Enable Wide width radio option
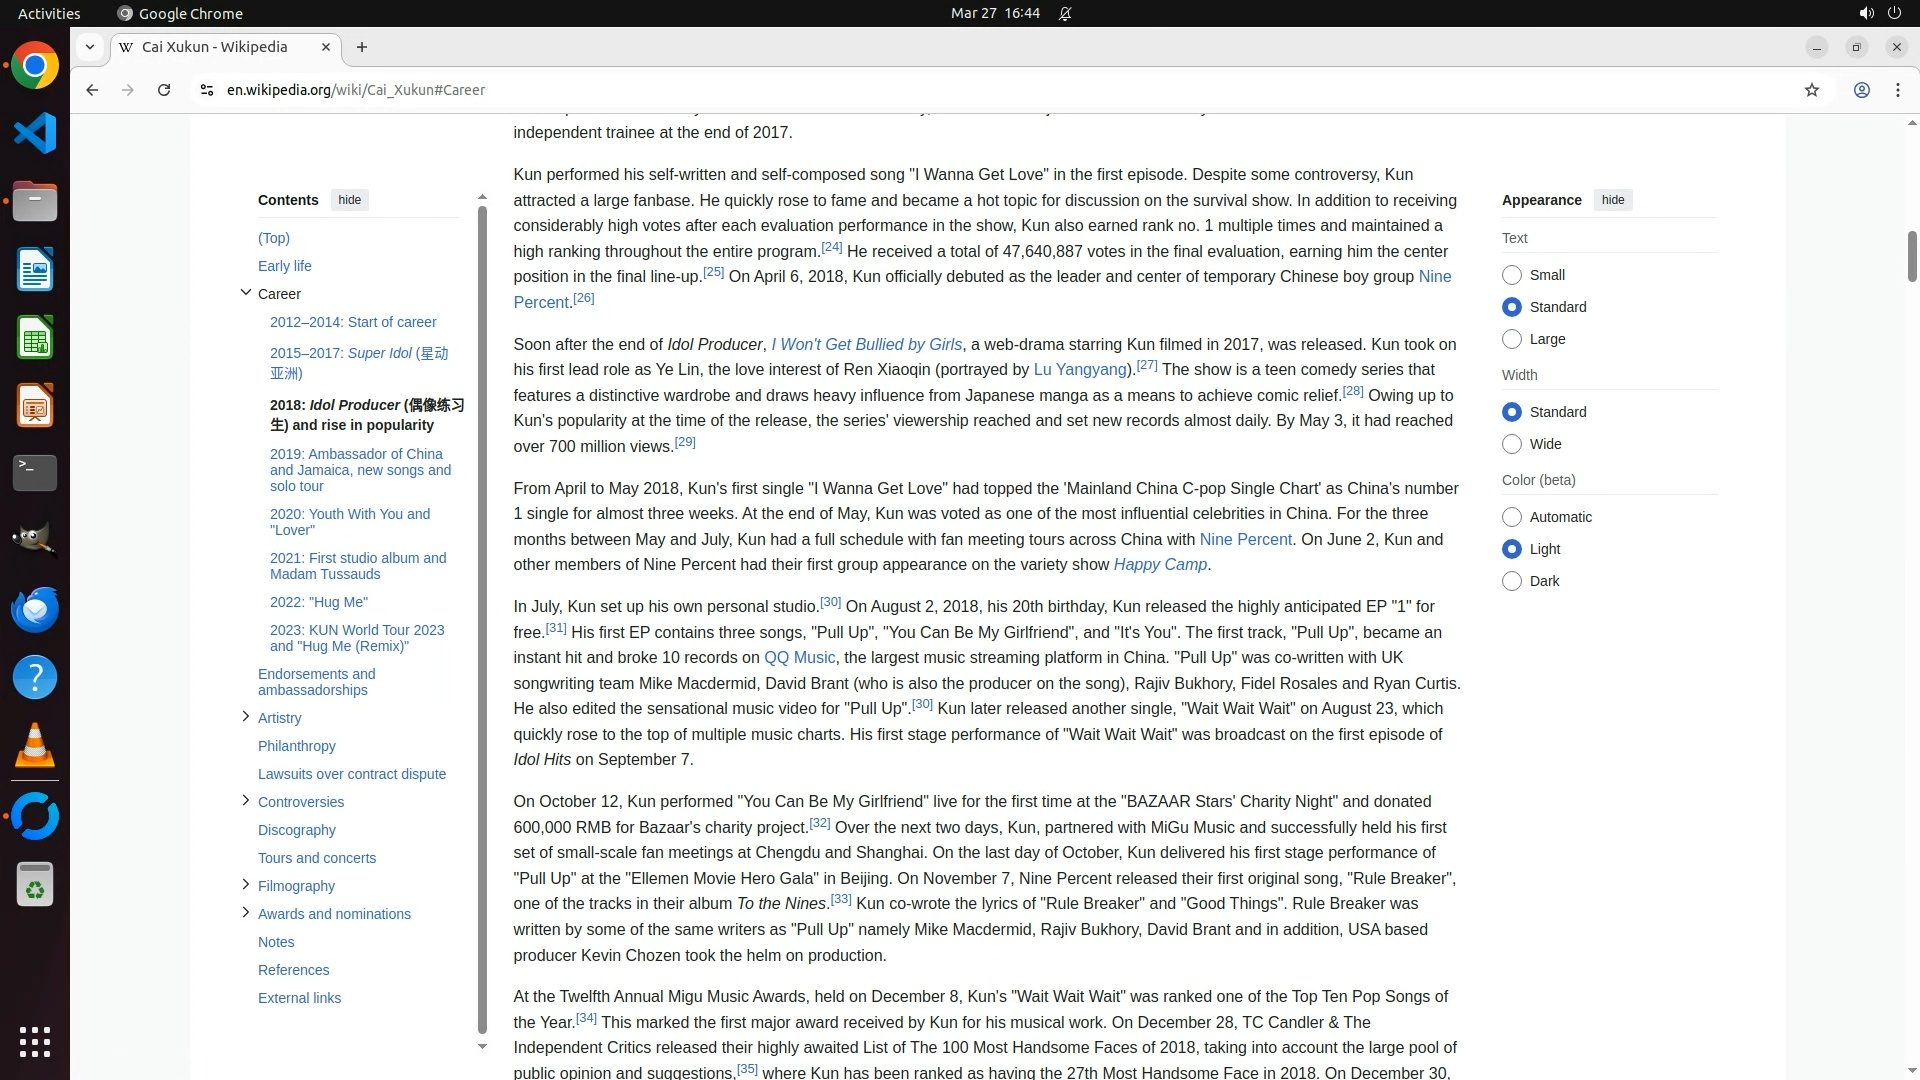1920x1080 pixels. point(1512,444)
